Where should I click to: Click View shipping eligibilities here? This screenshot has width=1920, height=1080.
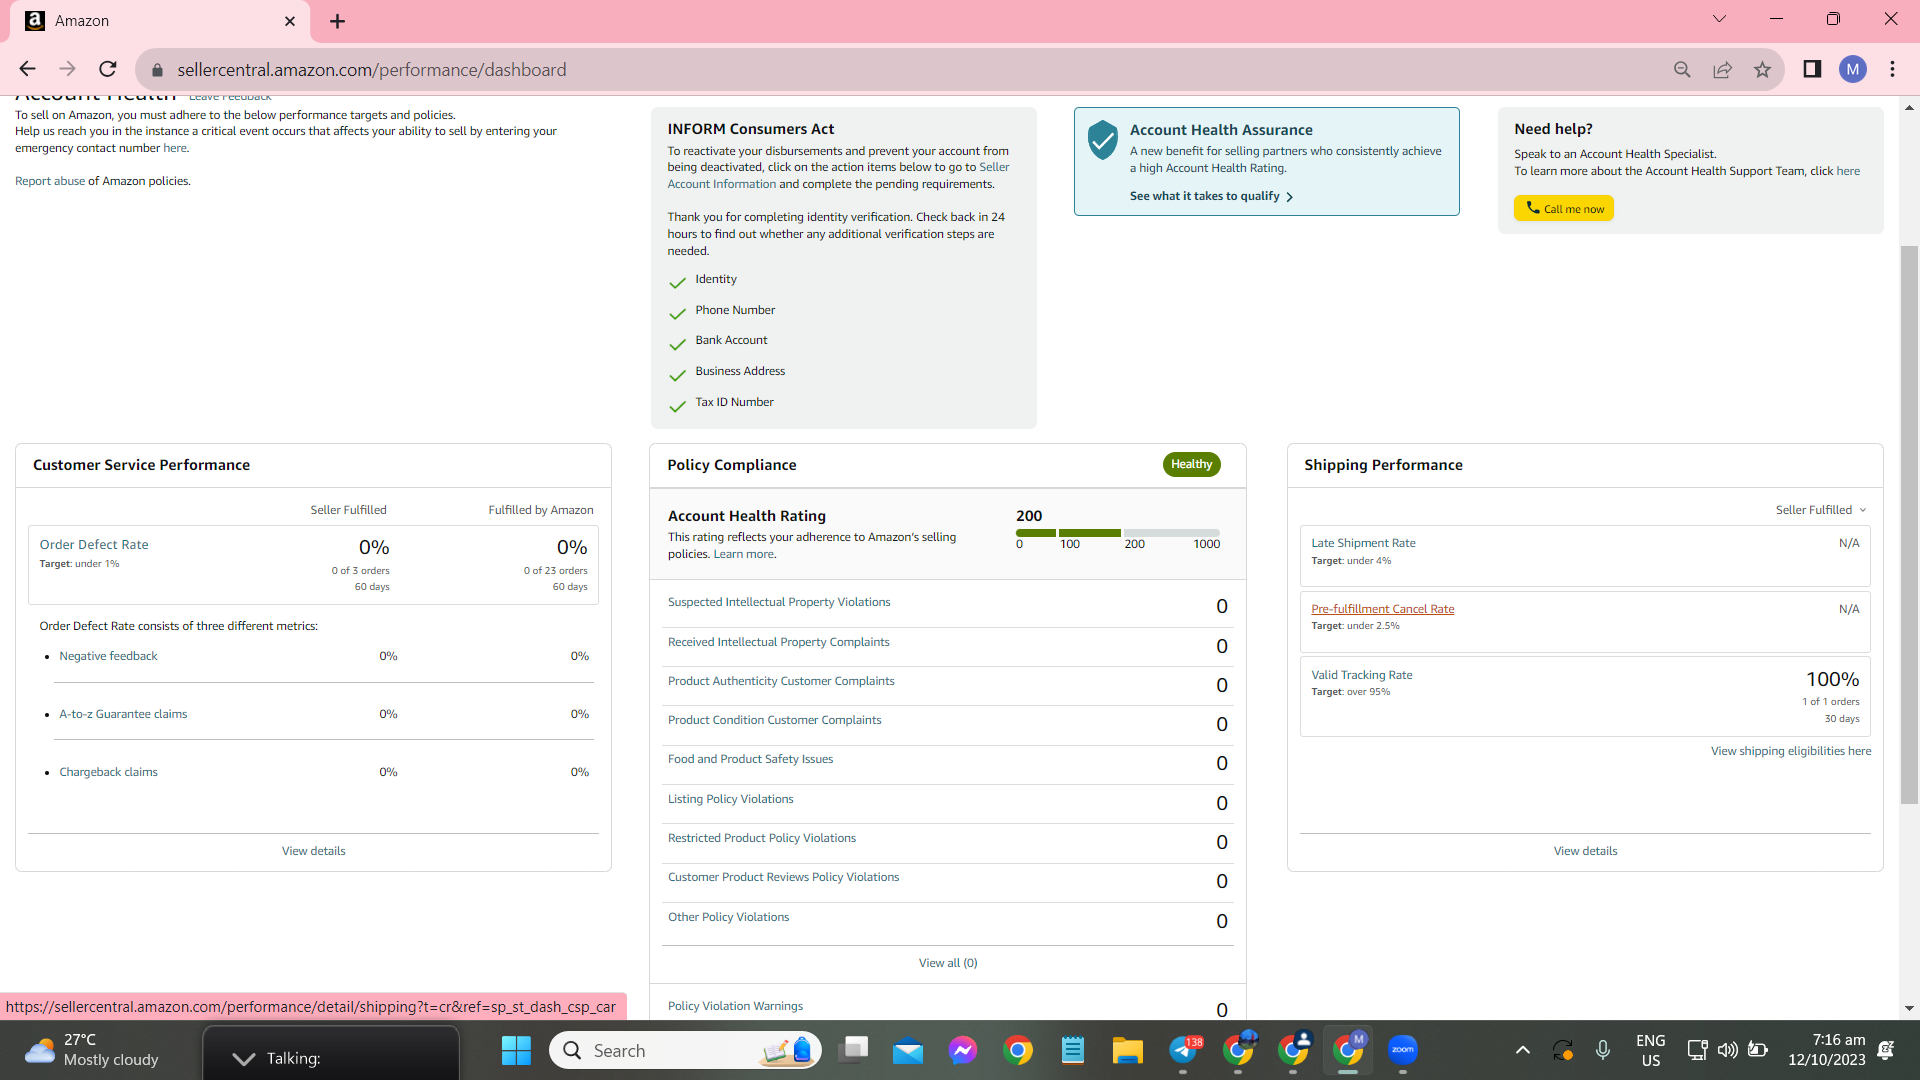(1791, 751)
